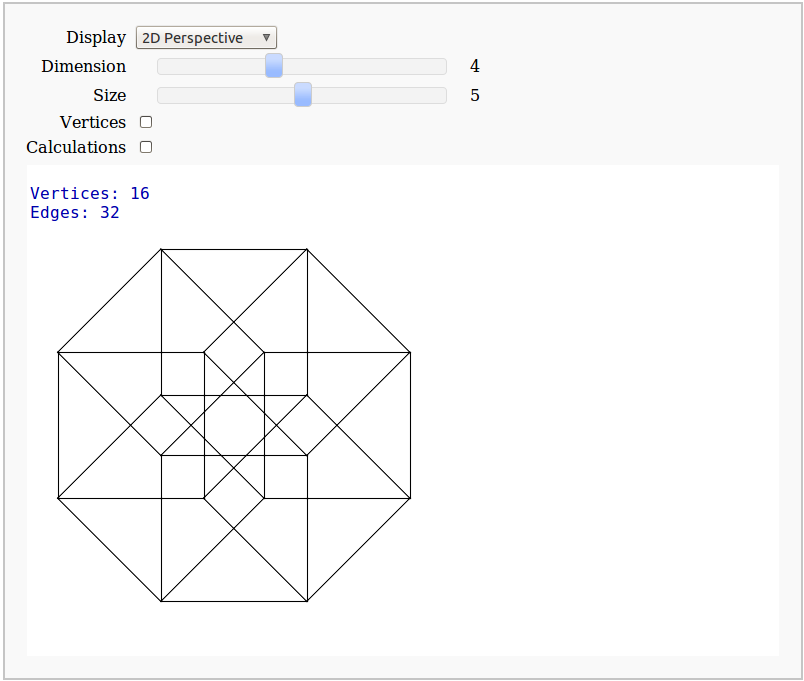Click the center of the tesseract drawing

[234, 425]
